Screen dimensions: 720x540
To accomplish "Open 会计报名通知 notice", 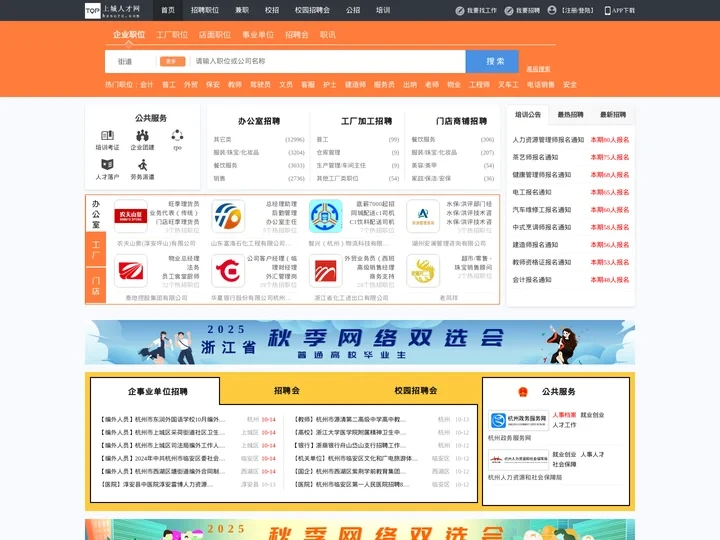I will 532,280.
